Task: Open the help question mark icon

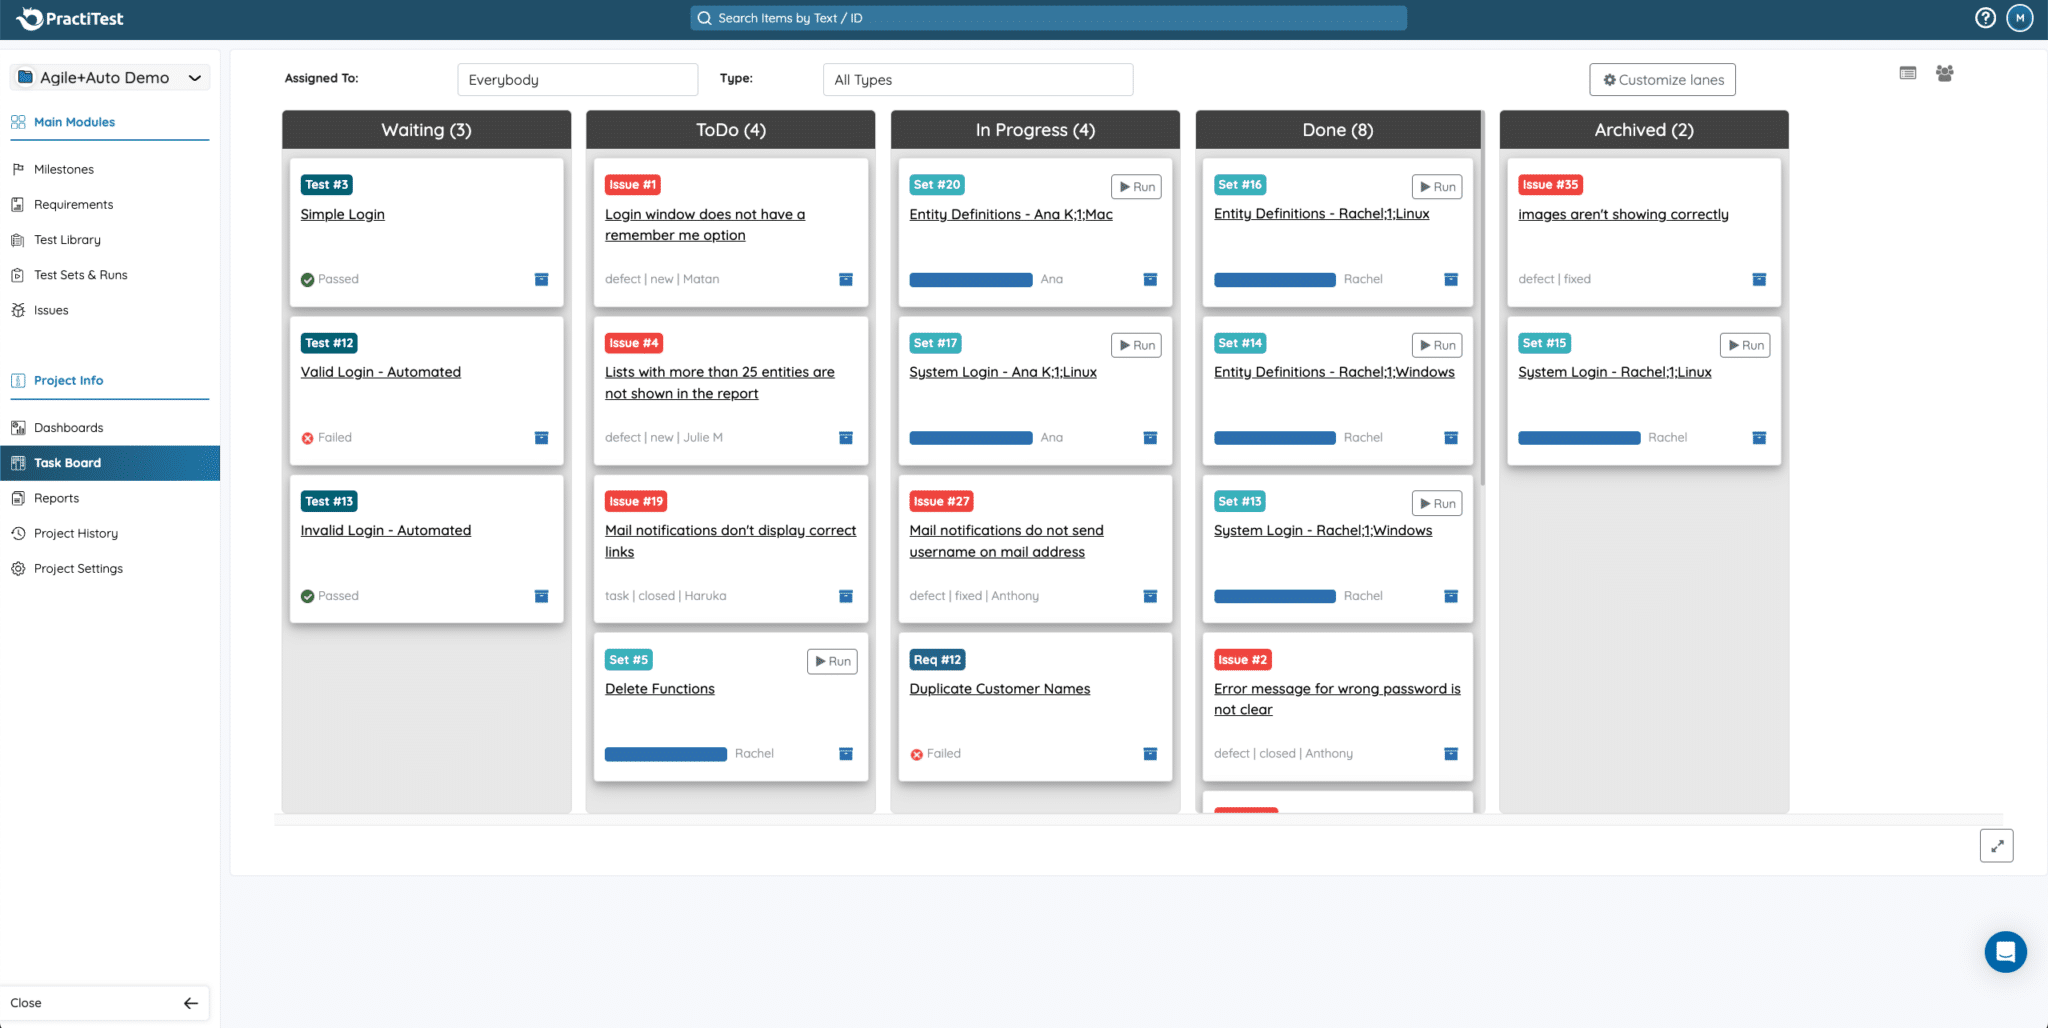Action: [1986, 17]
